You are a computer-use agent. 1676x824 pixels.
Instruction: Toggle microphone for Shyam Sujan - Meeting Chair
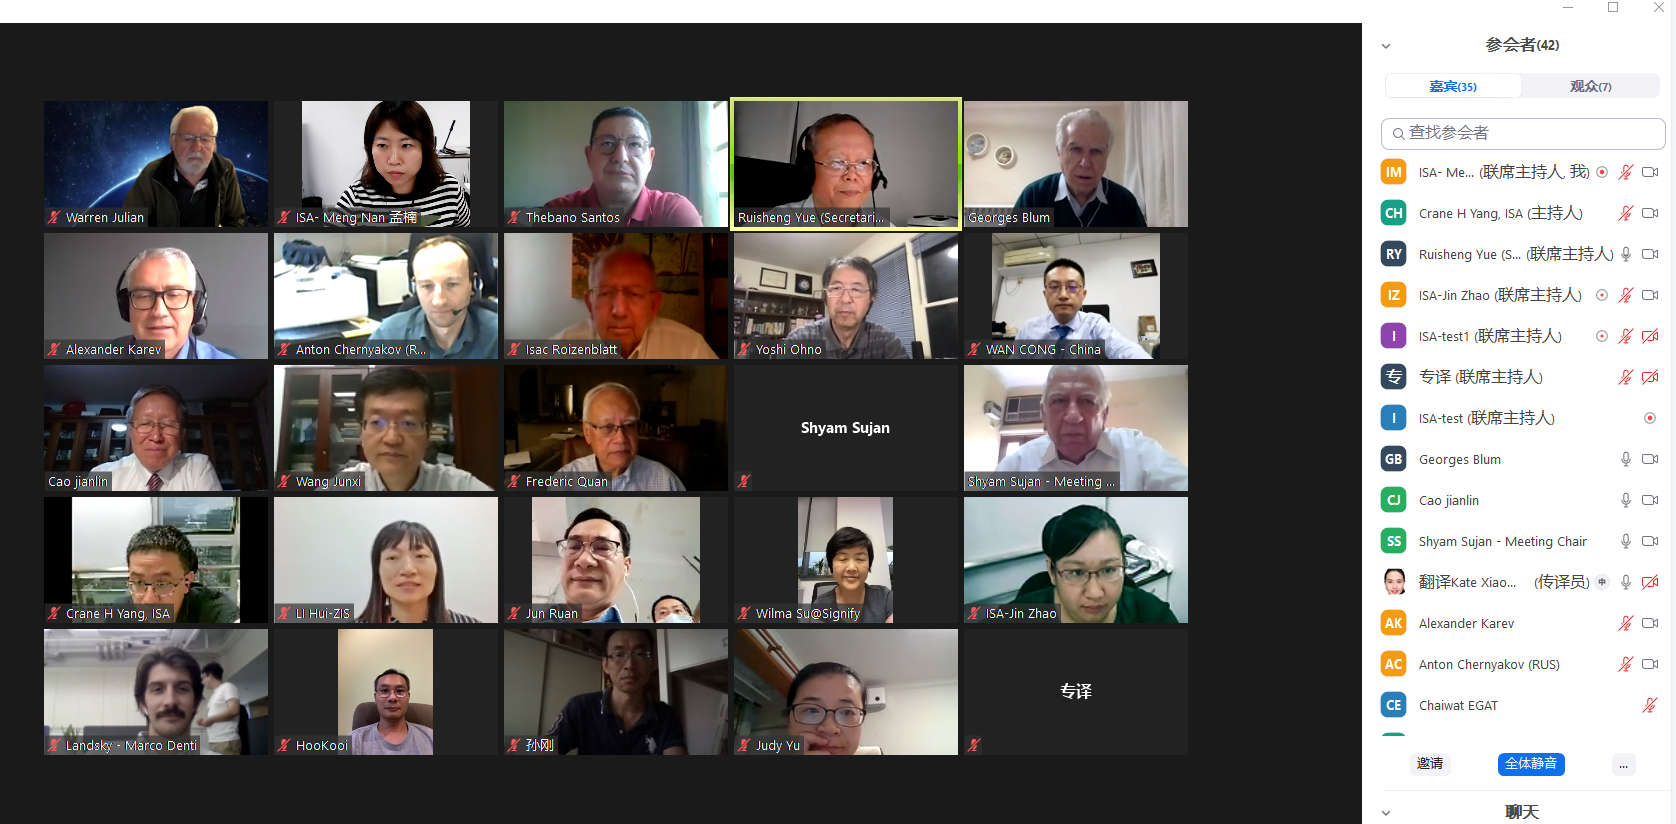1626,541
